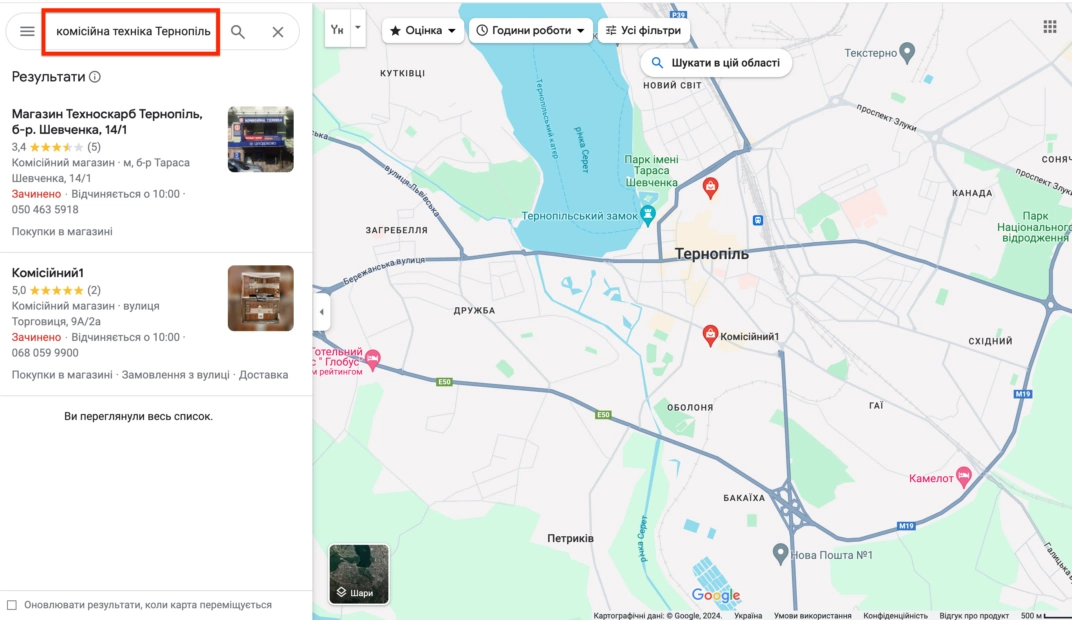Click the ДРУЖБА district label
The height and width of the screenshot is (620, 1072).
pyautogui.click(x=474, y=310)
